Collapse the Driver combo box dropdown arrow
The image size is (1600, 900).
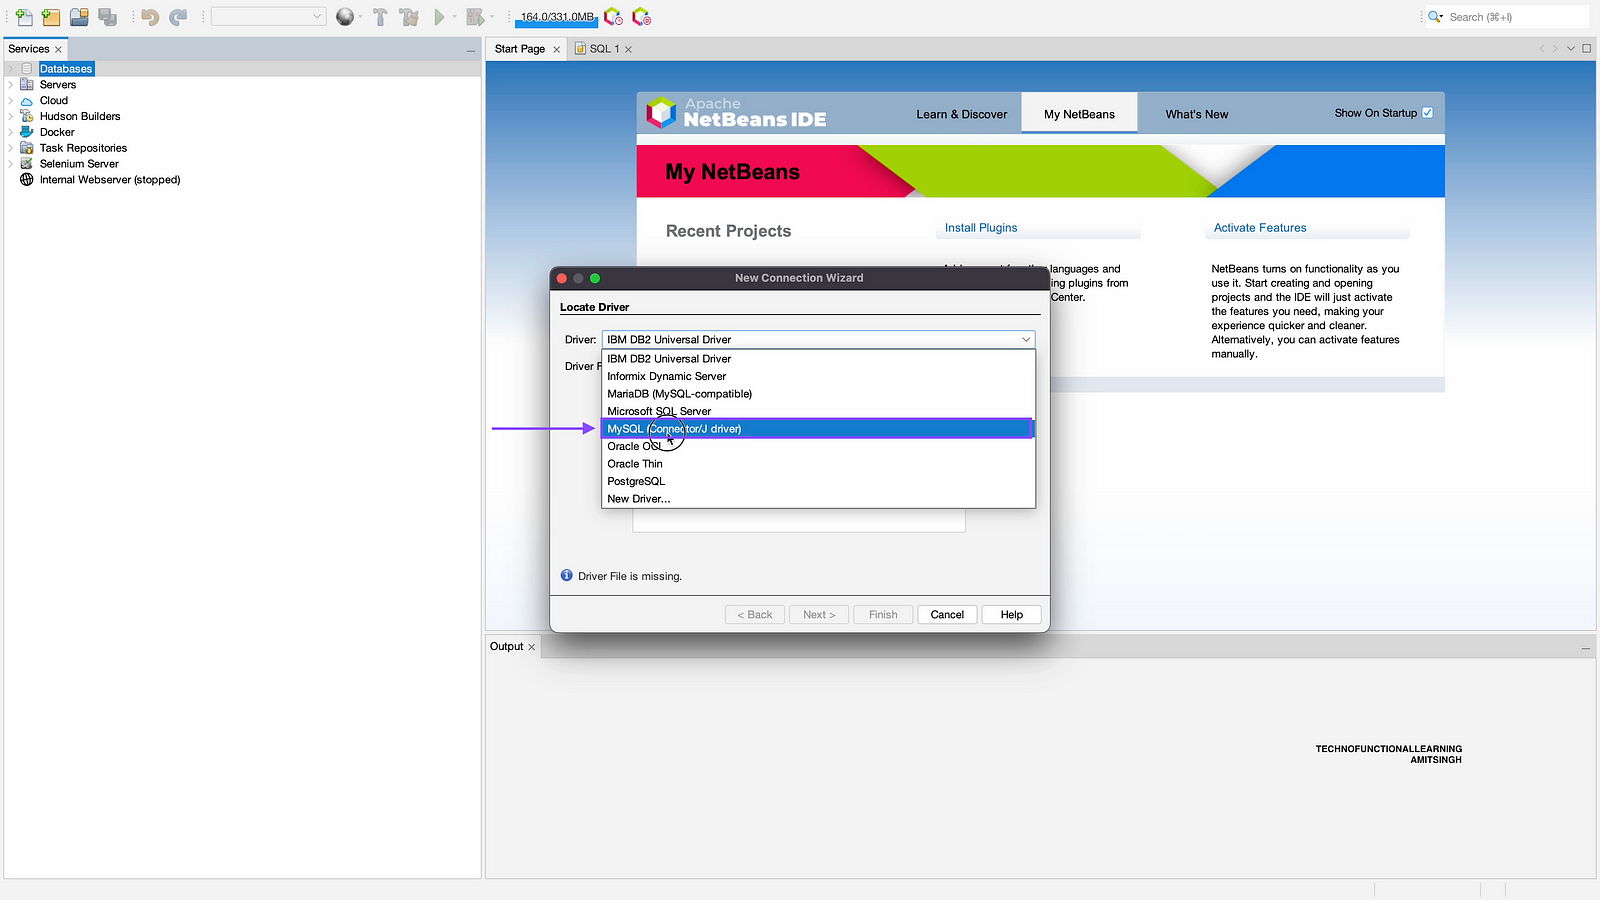pyautogui.click(x=1025, y=340)
